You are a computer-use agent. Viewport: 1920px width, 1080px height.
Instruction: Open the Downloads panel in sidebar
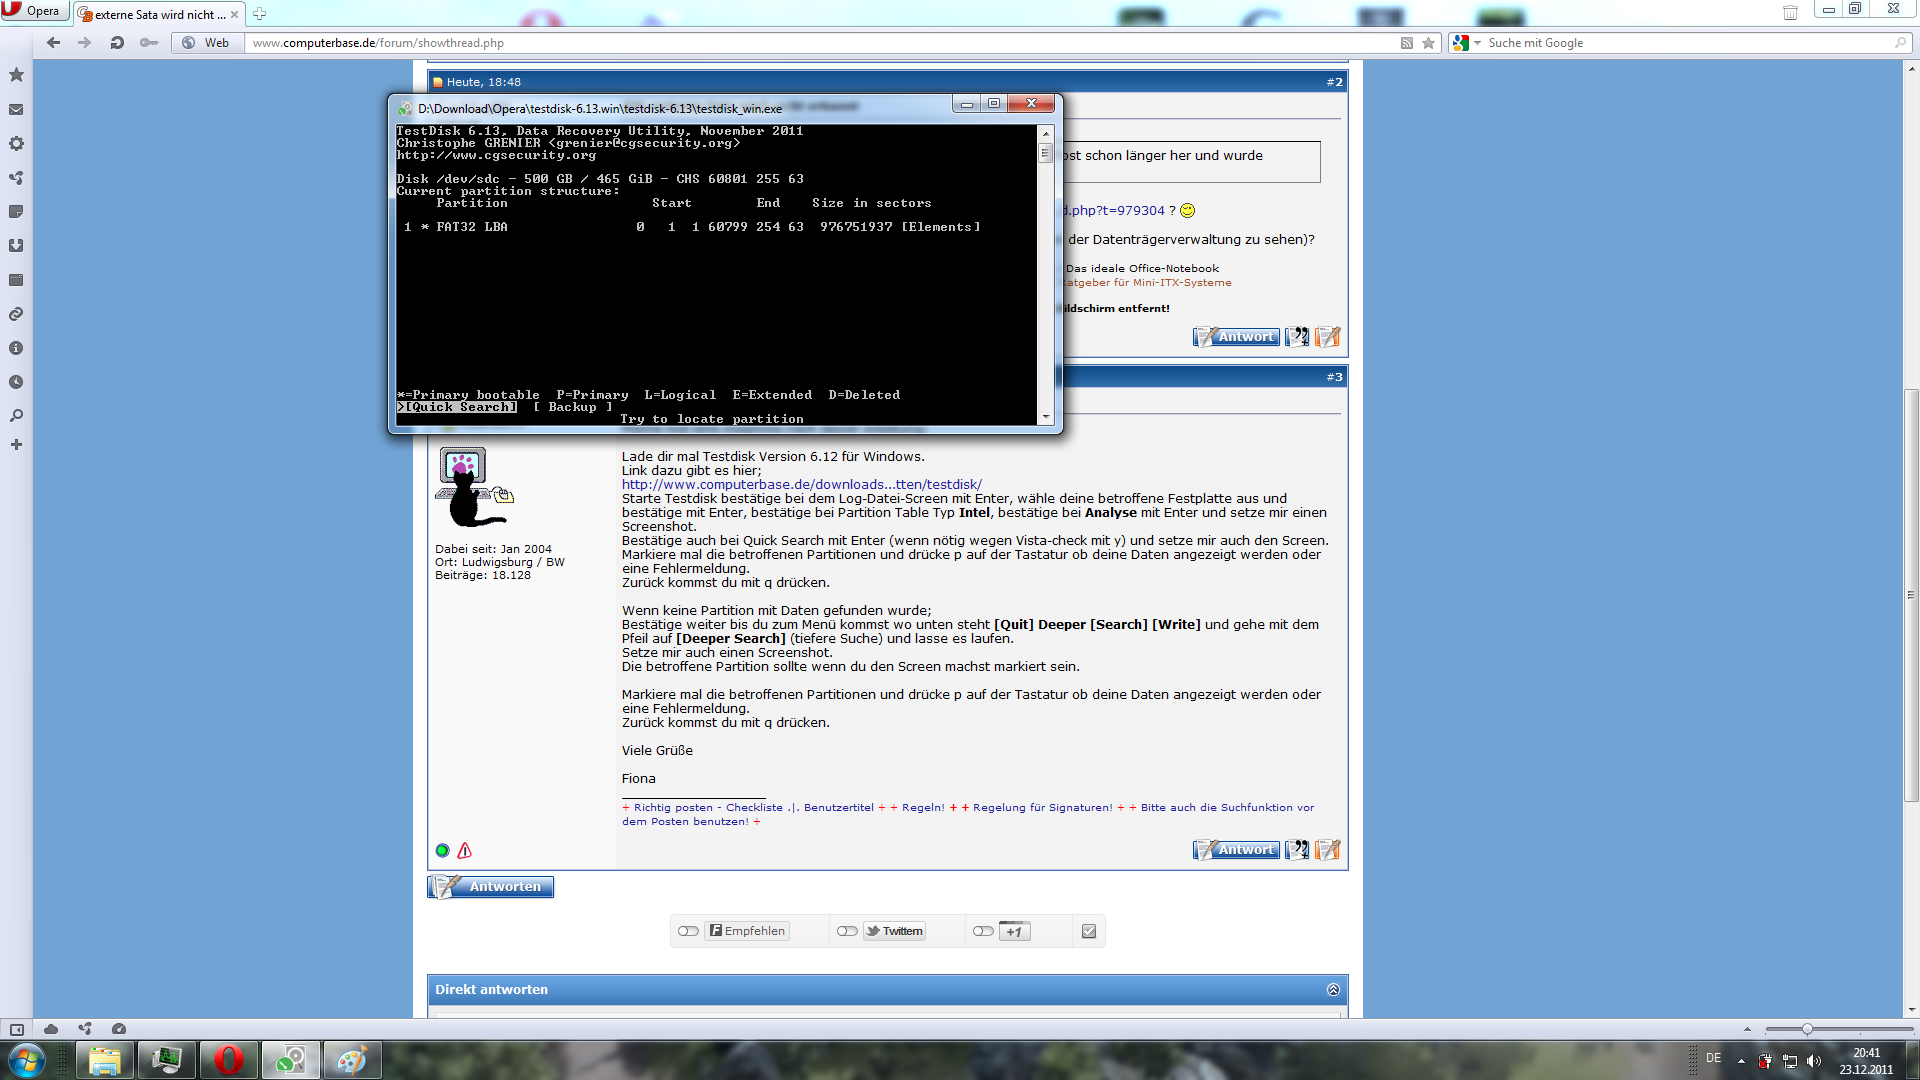(16, 246)
